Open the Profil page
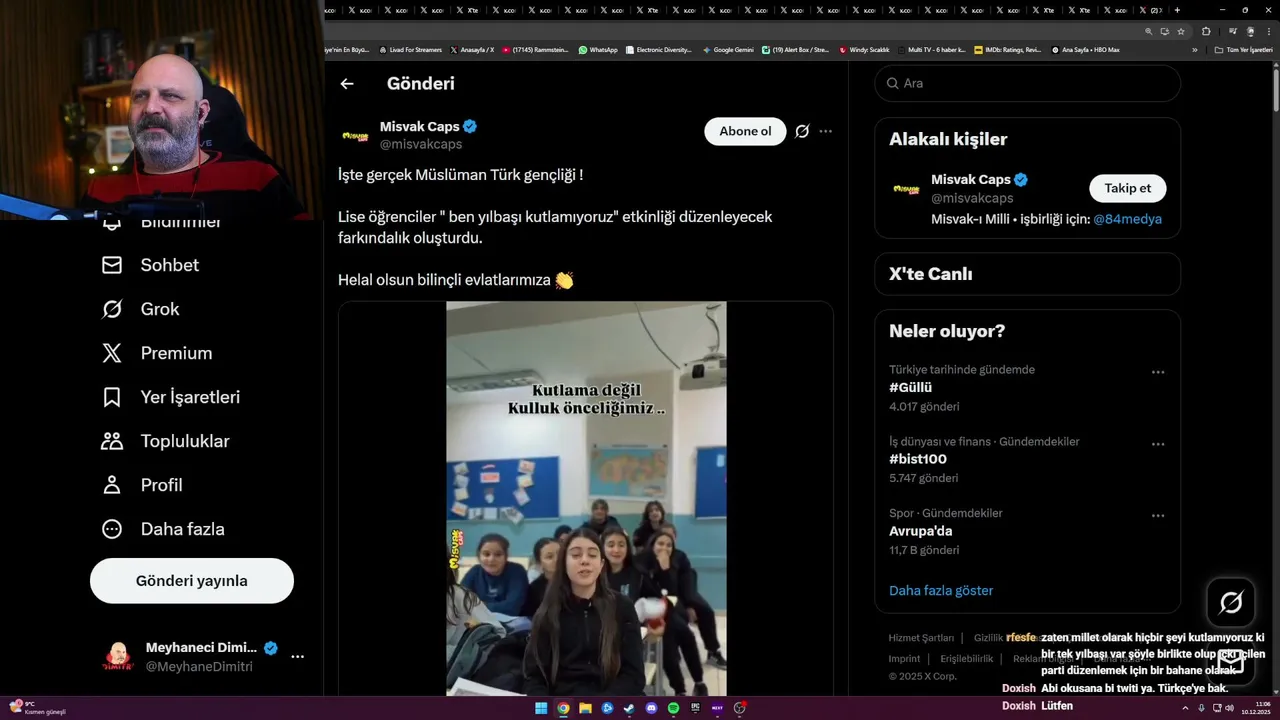Screen dimensions: 1280x720 click(x=142, y=485)
